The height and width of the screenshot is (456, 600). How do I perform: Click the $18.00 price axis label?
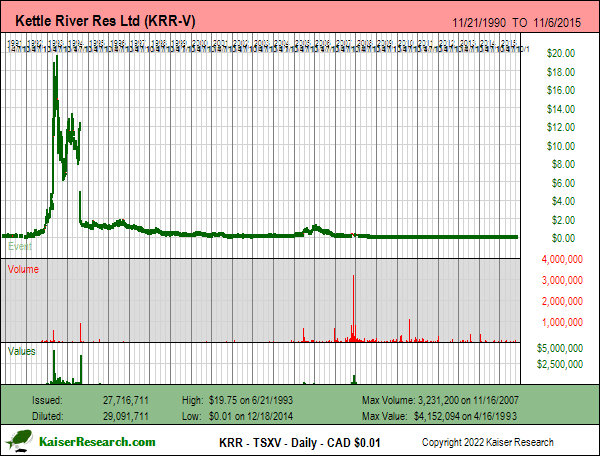(x=561, y=72)
